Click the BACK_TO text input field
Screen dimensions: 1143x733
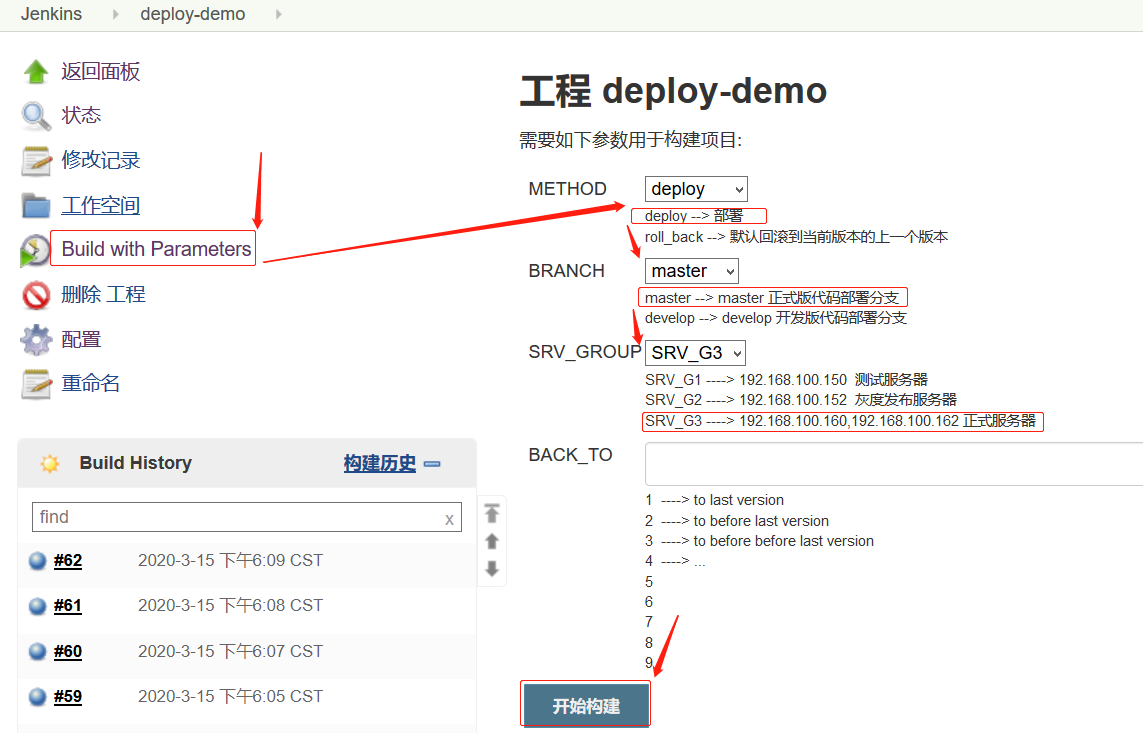894,463
